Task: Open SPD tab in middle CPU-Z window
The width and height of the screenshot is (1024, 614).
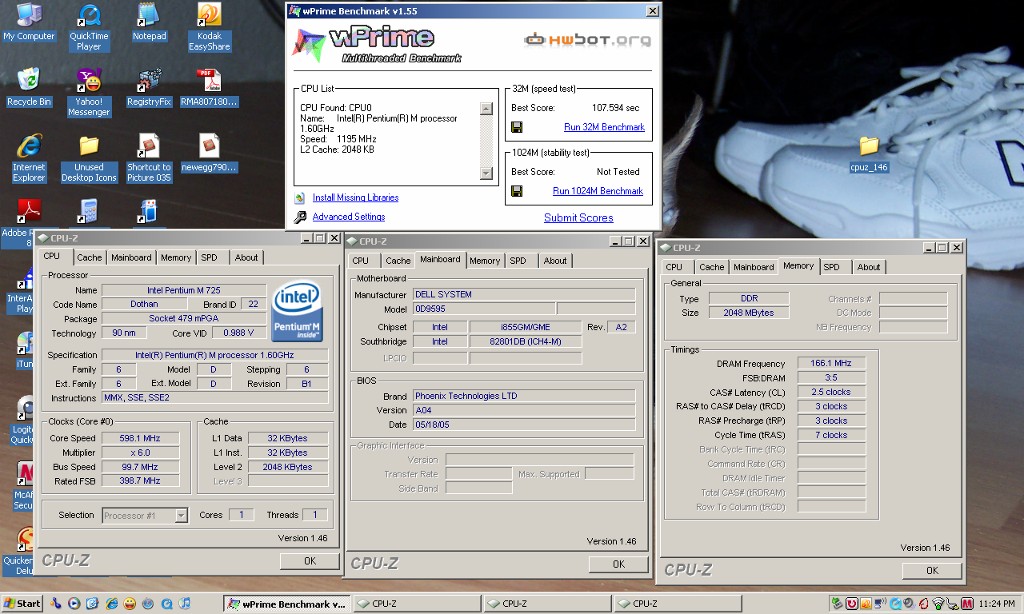Action: point(518,261)
